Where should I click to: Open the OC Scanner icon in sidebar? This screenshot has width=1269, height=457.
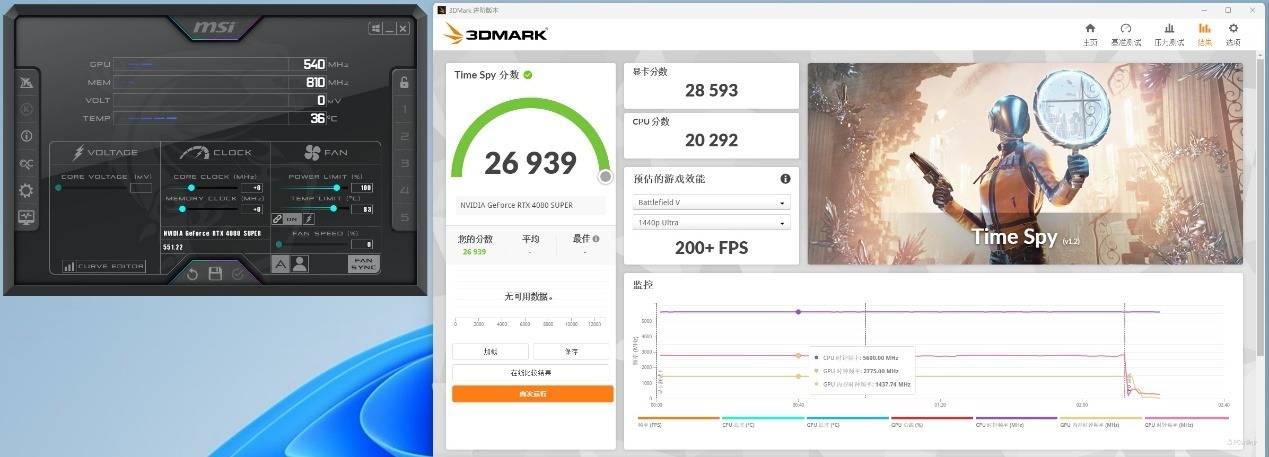26,164
